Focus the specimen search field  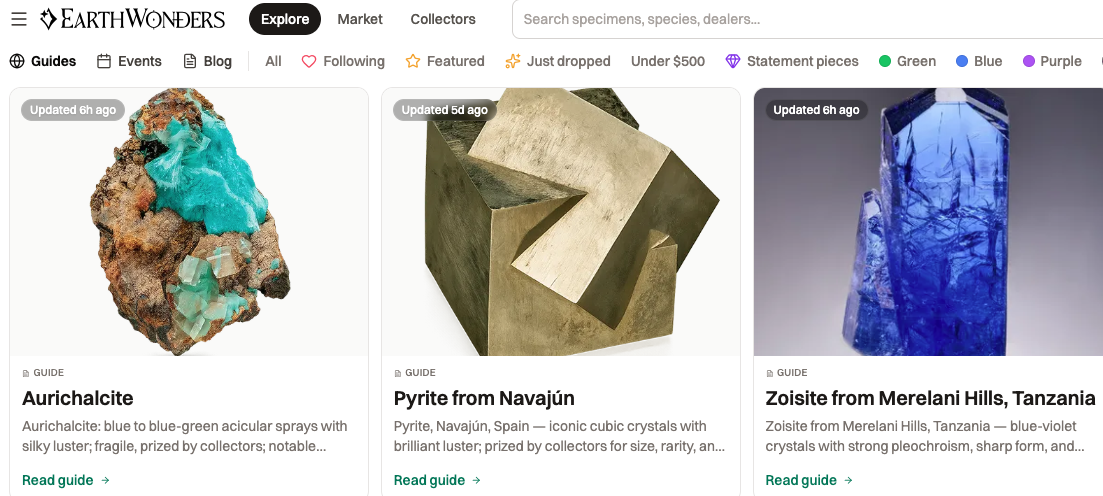[808, 19]
